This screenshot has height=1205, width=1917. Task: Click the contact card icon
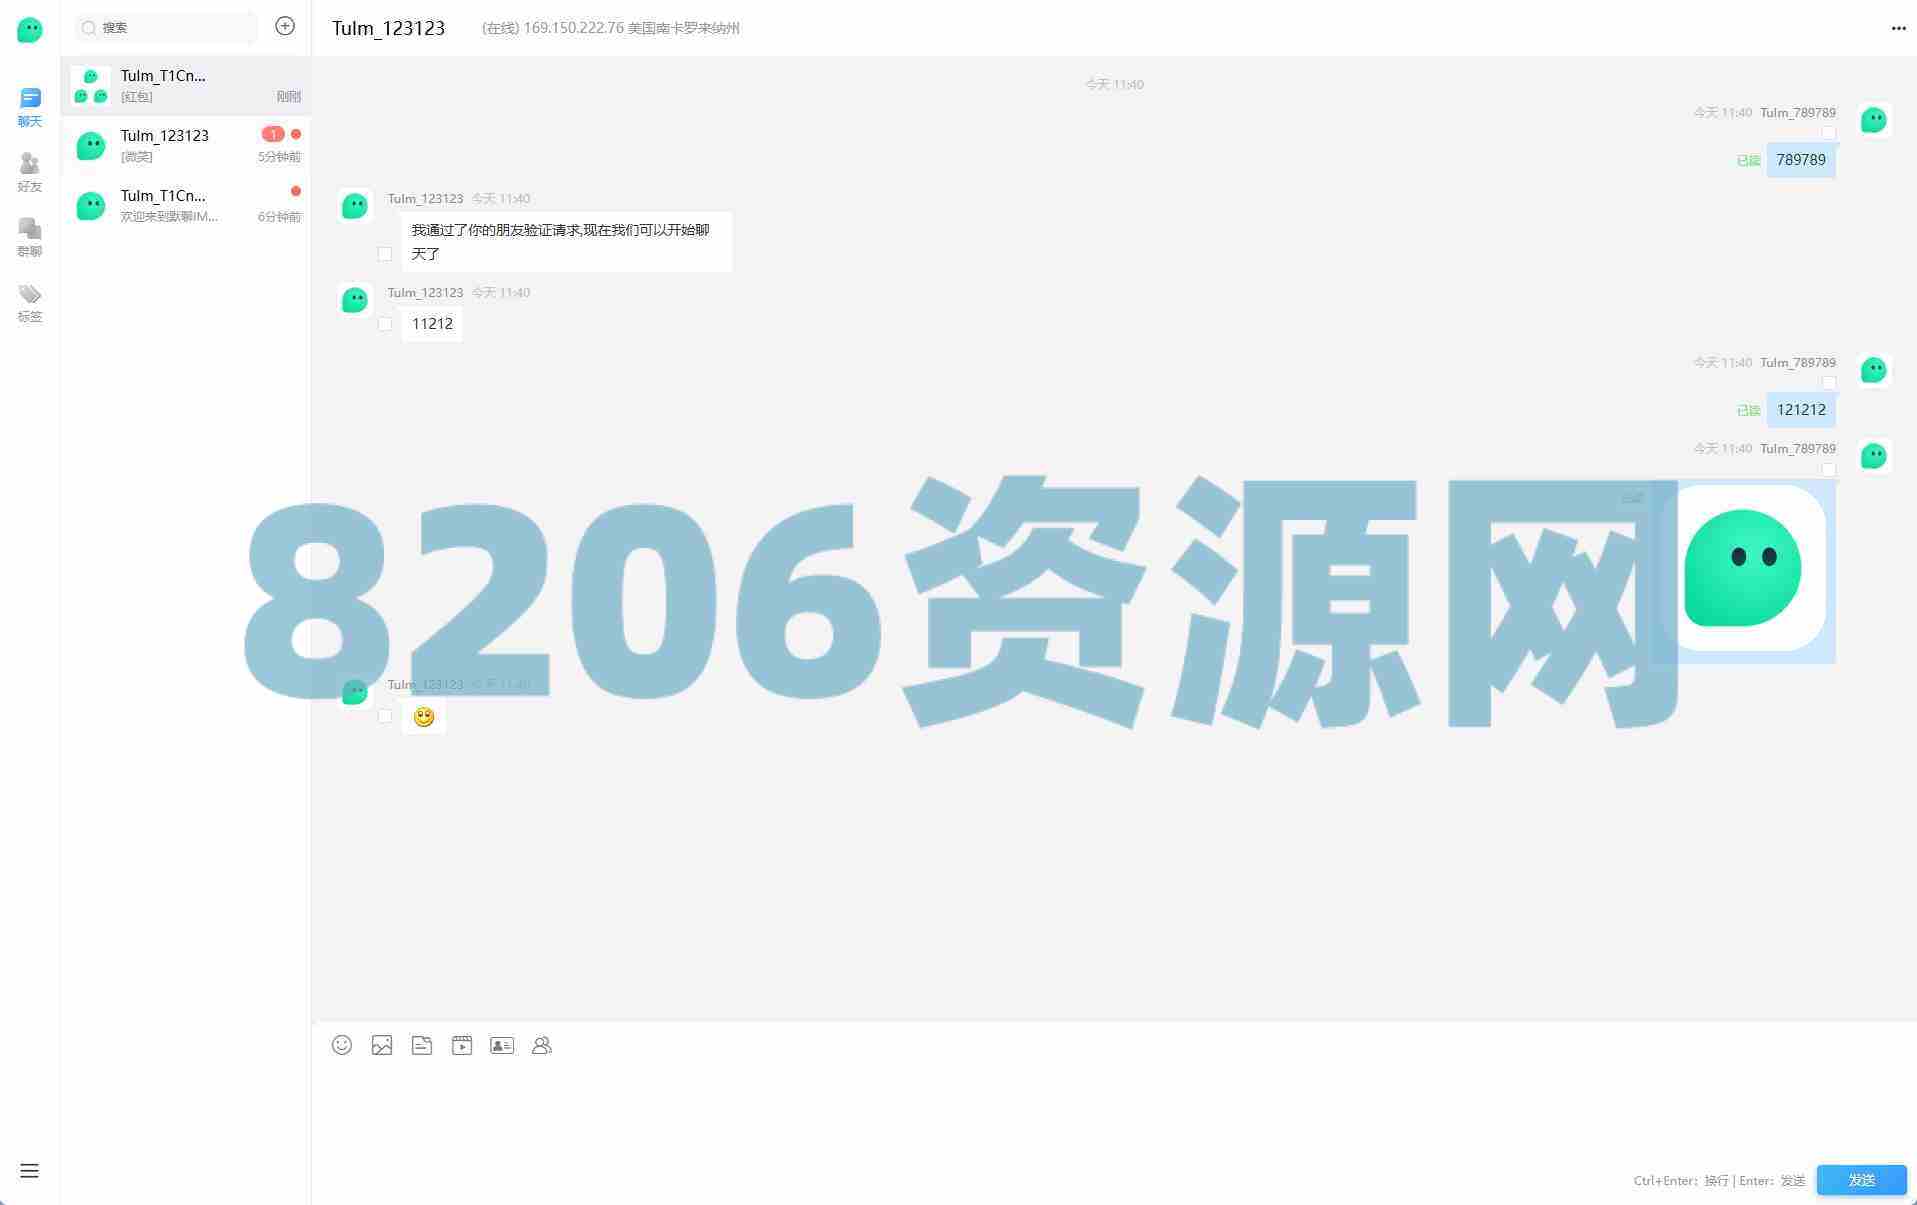[502, 1045]
